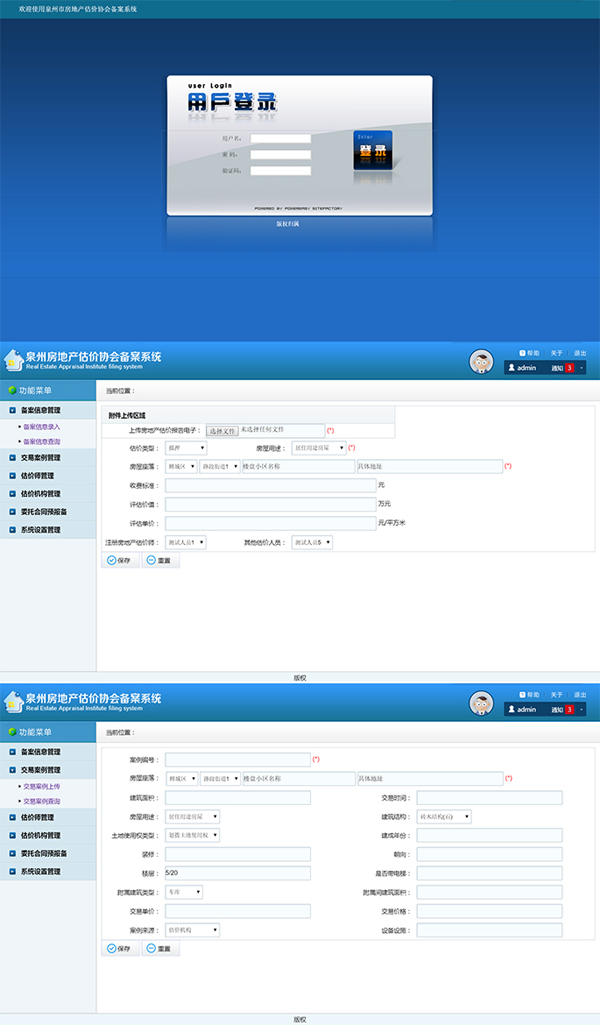The width and height of the screenshot is (600, 1025).
Task: Select 交易案例查询 in the sidebar
Action: pyautogui.click(x=41, y=801)
